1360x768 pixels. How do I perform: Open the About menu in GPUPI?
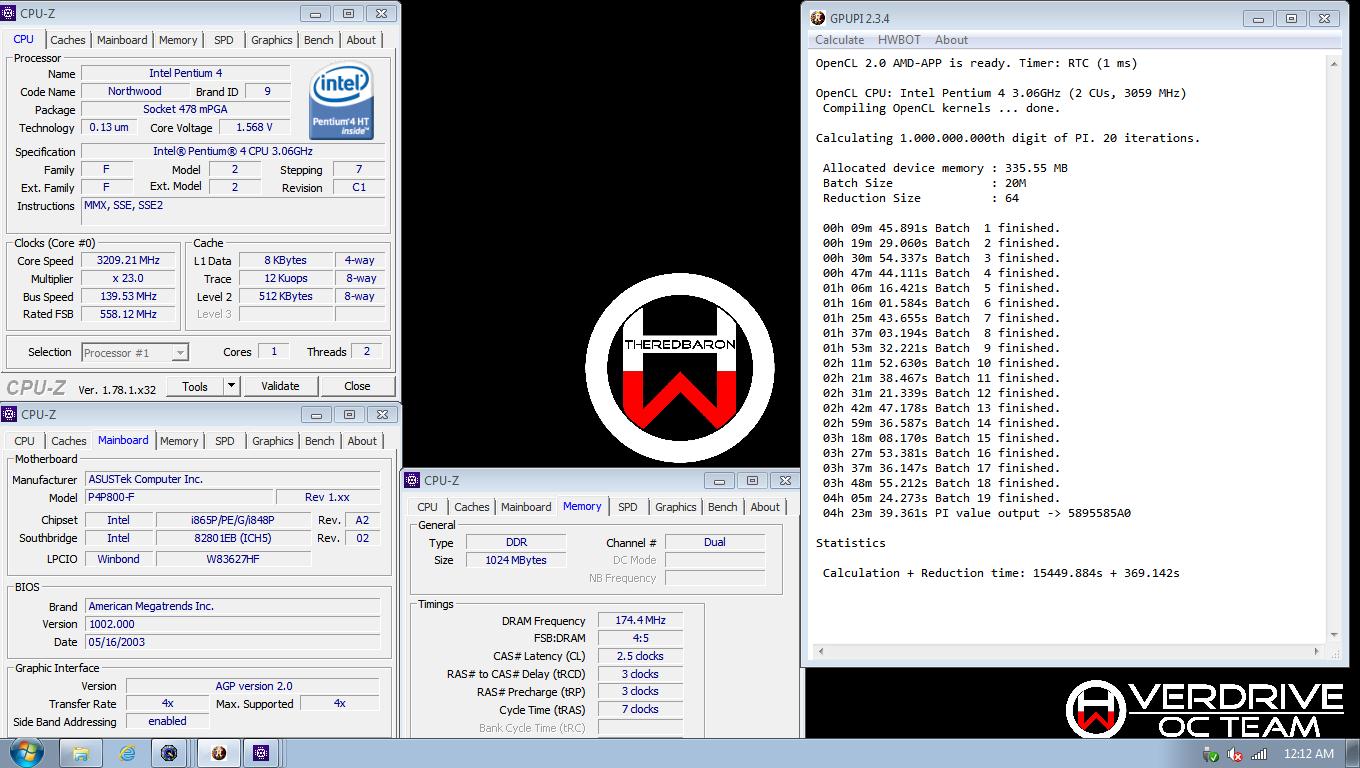[951, 40]
